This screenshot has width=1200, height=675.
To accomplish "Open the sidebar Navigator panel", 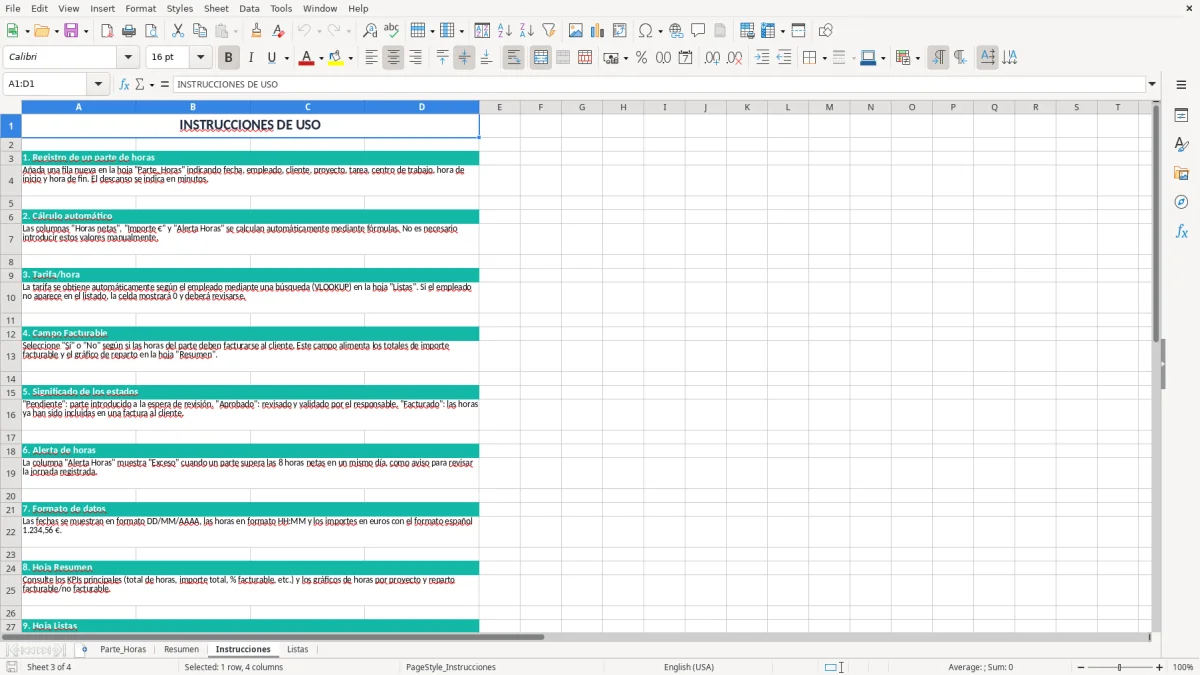I will coord(1181,202).
